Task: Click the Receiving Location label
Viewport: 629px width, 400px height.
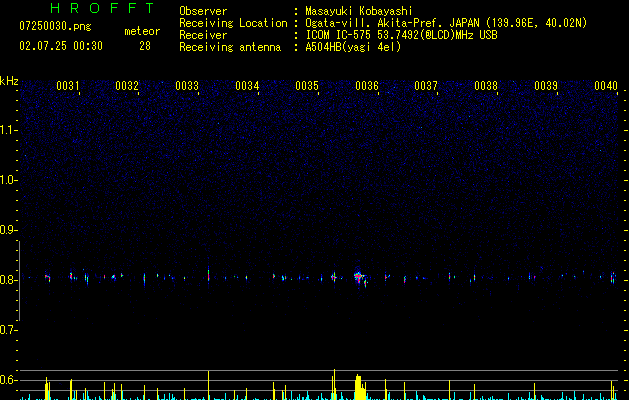Action: click(233, 23)
